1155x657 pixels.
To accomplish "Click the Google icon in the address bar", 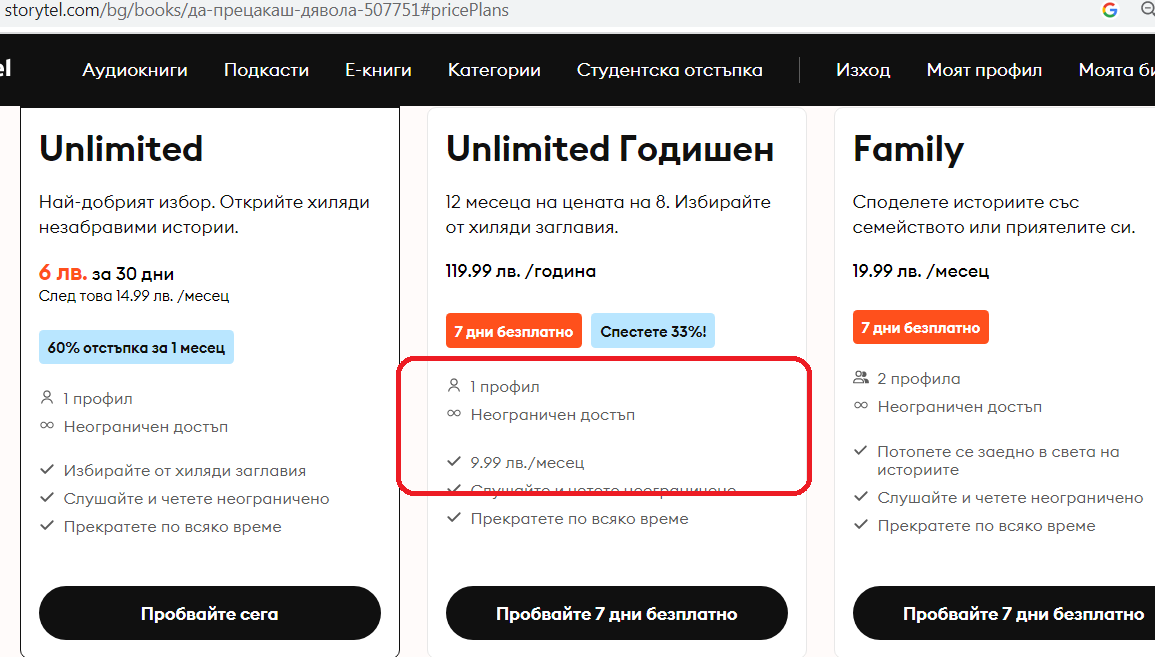I will [1109, 11].
